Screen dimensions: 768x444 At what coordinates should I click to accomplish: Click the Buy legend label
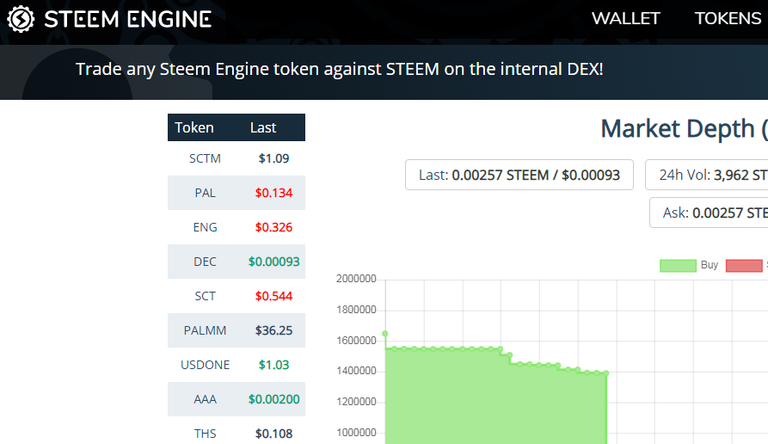pos(709,265)
